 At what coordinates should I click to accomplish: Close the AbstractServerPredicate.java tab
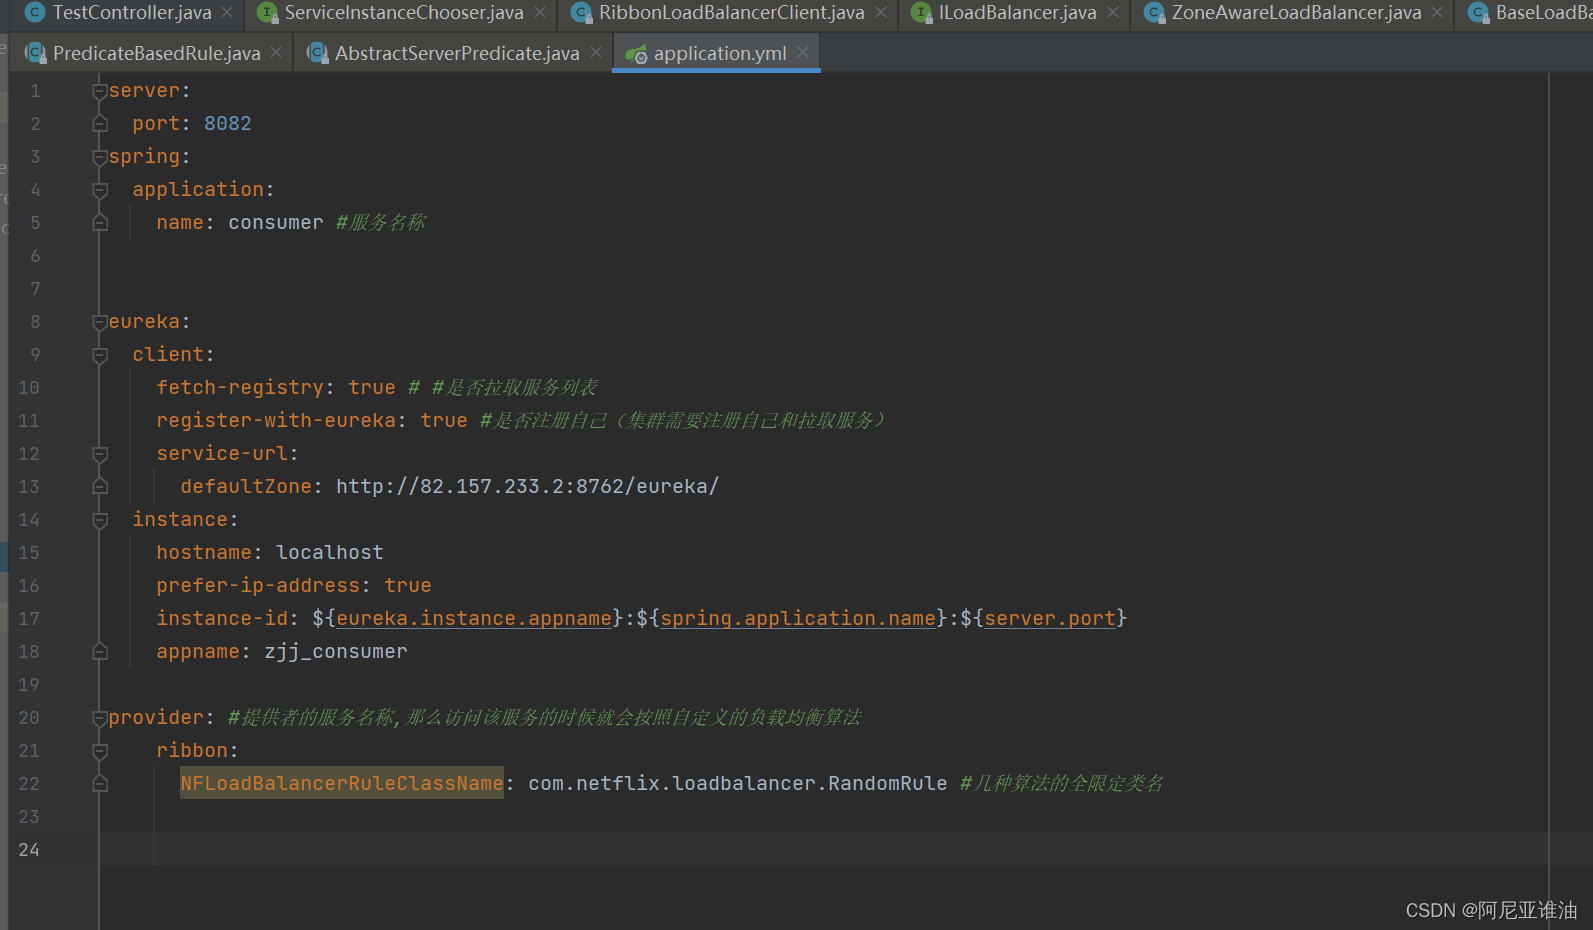pyautogui.click(x=596, y=52)
